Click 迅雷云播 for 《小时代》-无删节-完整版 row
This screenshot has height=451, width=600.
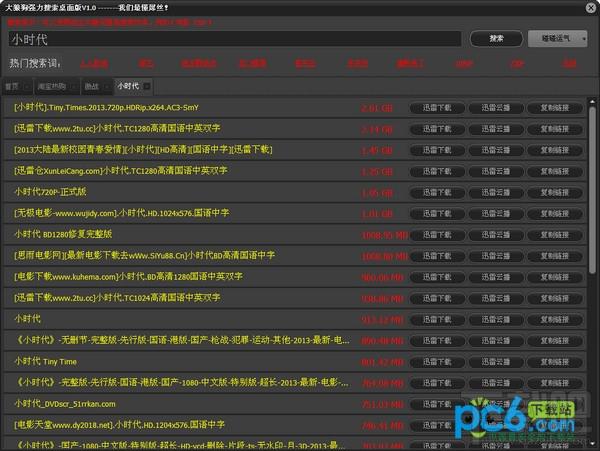tap(496, 341)
